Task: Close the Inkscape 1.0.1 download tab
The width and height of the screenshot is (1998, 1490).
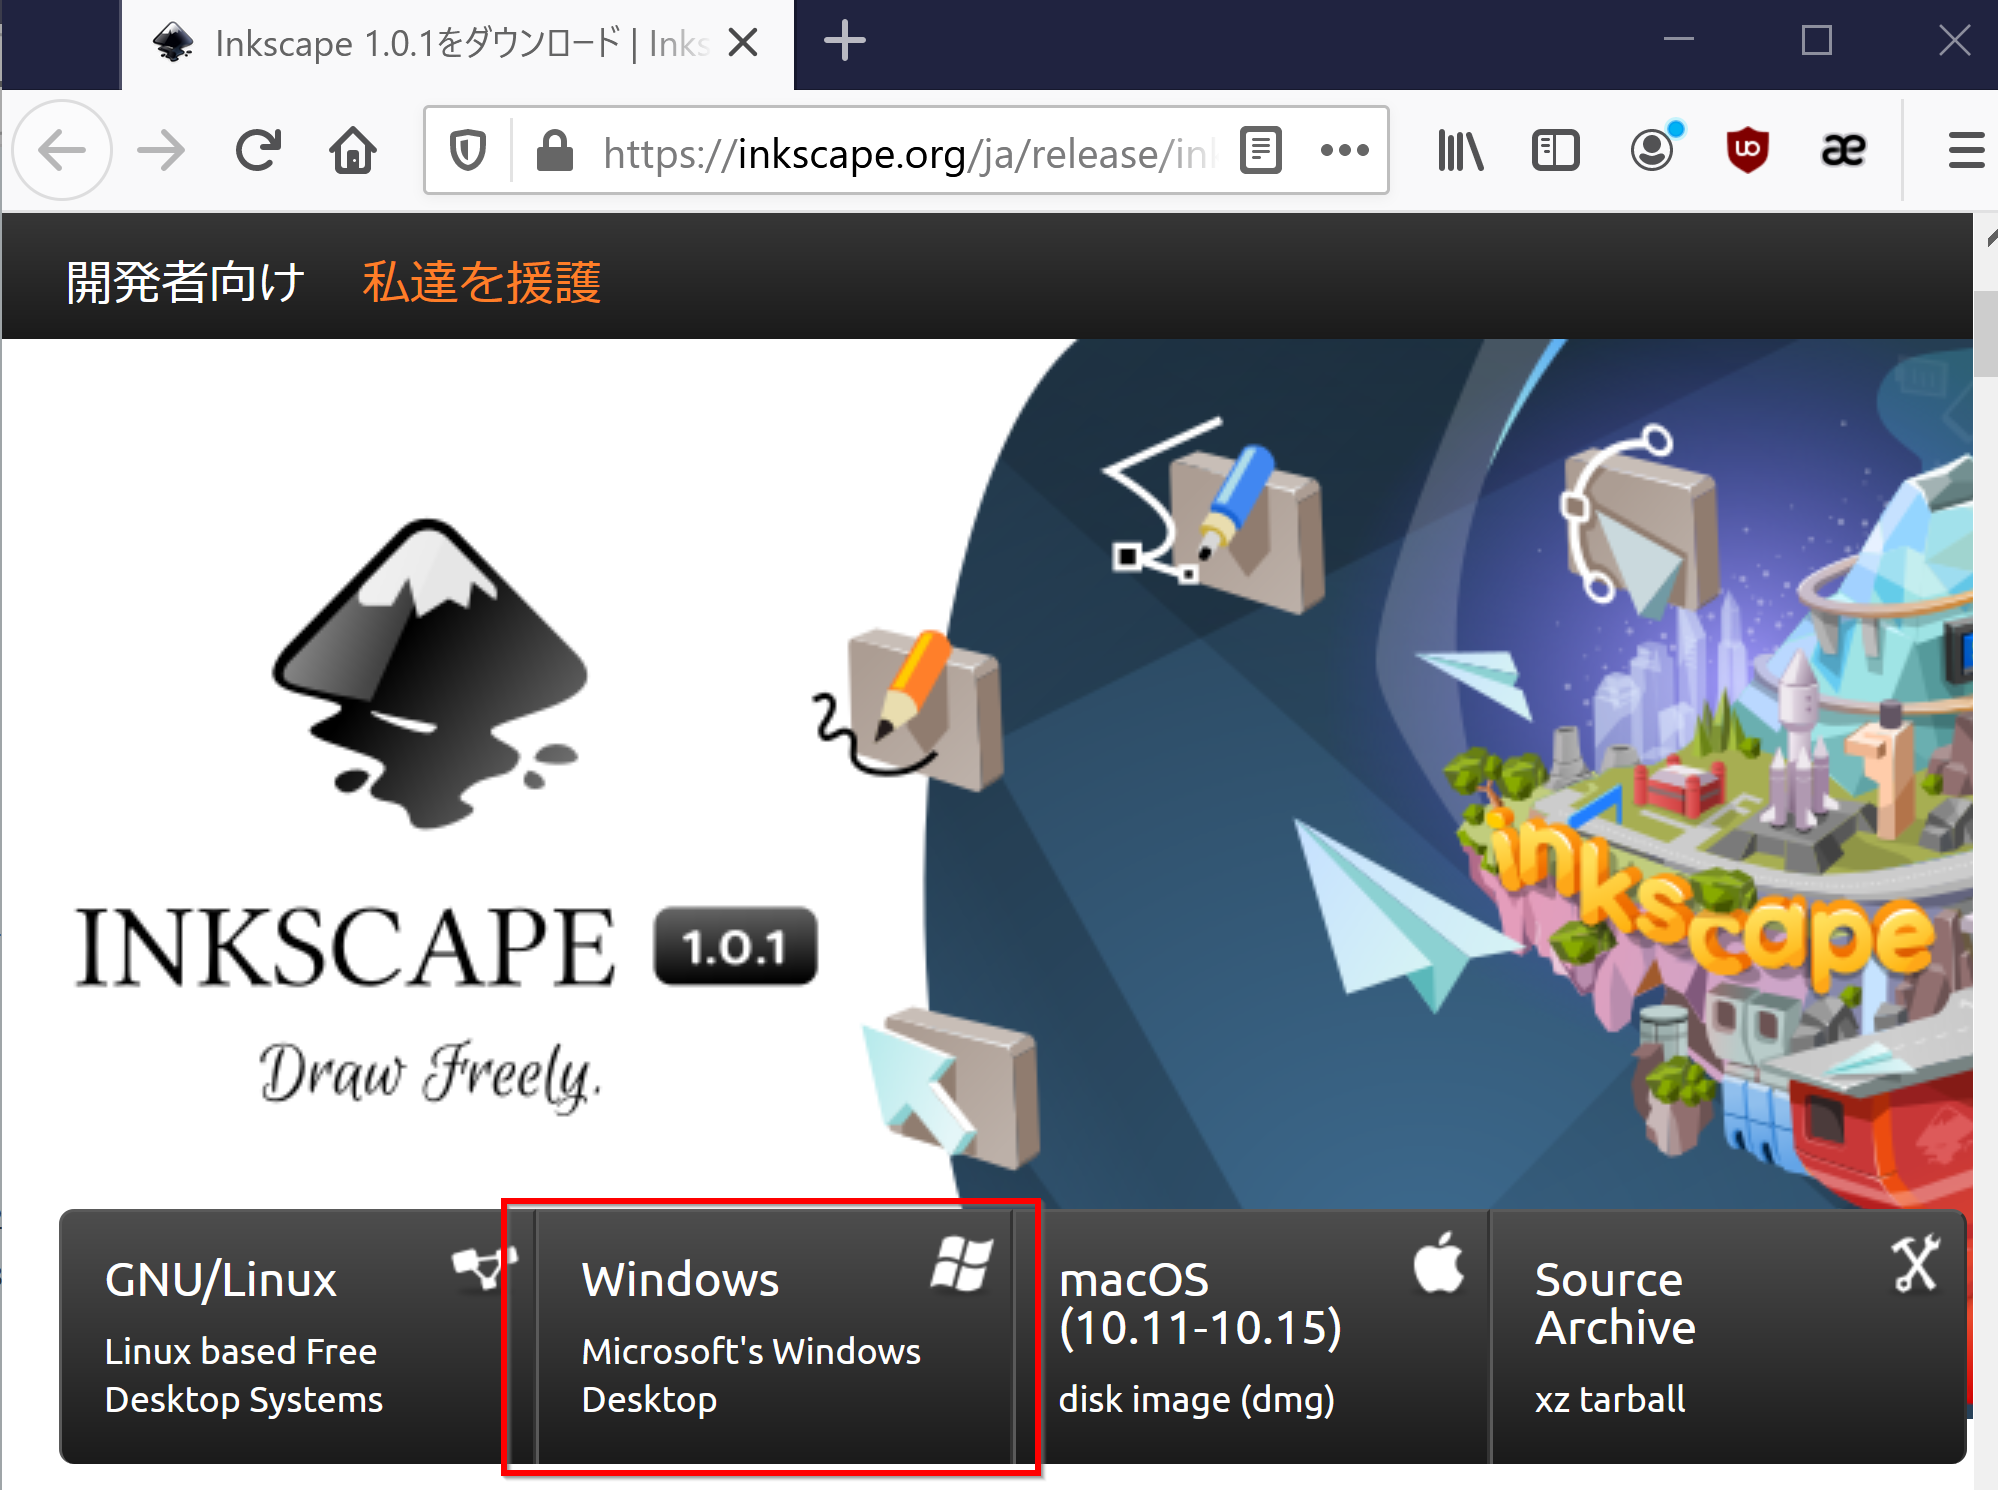Action: pyautogui.click(x=743, y=43)
